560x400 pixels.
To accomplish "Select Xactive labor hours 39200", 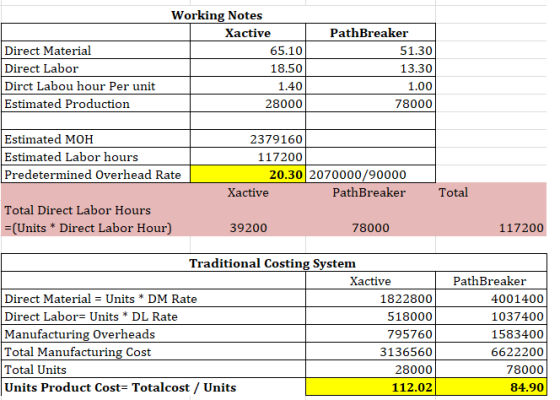I will pyautogui.click(x=248, y=228).
